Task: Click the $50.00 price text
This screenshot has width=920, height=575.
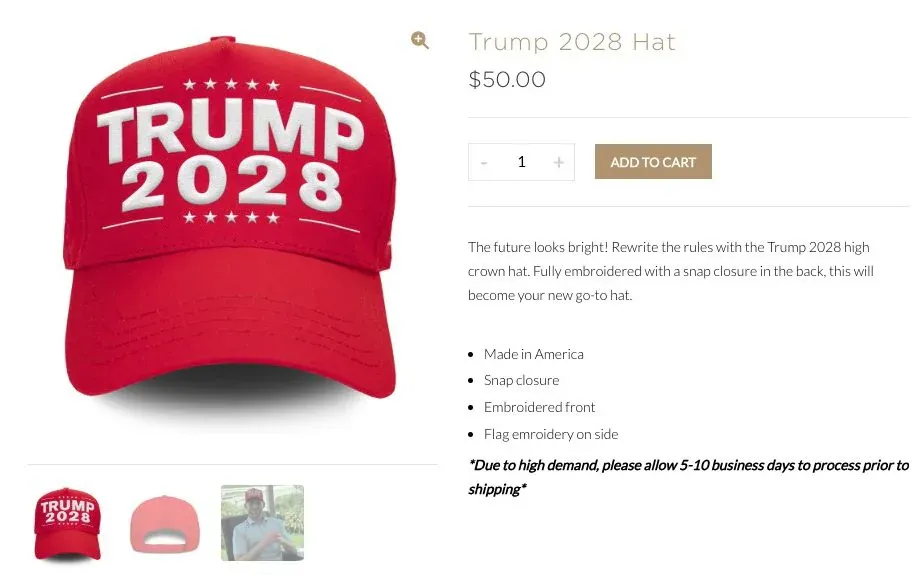Action: pos(507,79)
